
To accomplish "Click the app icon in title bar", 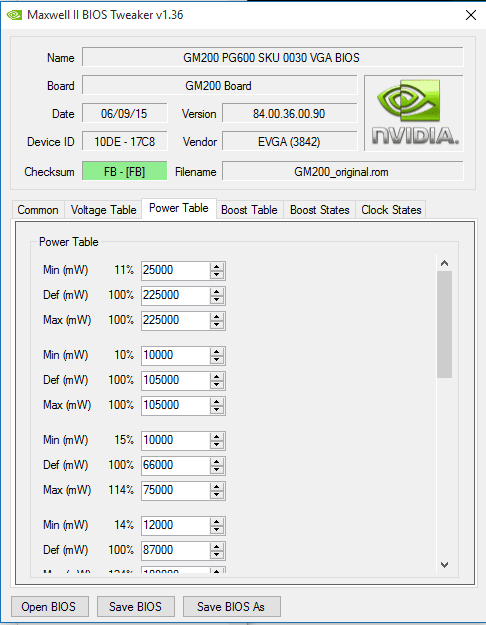I will (x=14, y=15).
